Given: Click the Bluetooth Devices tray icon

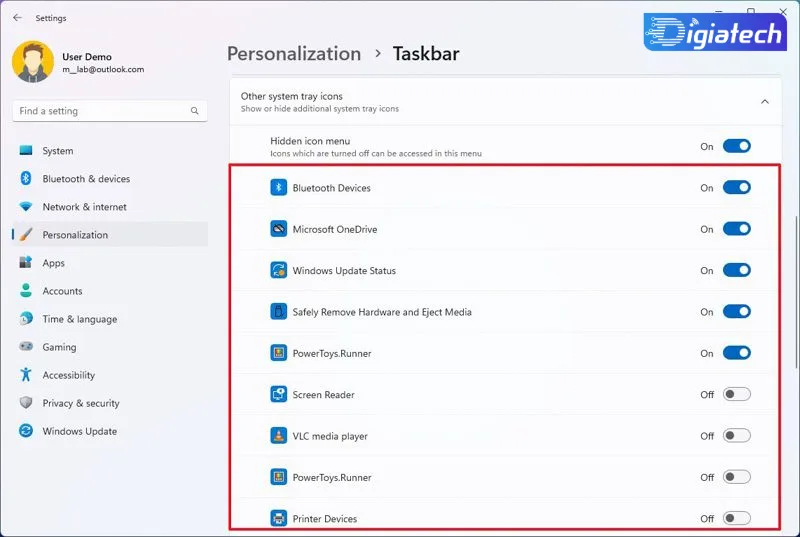Looking at the screenshot, I should 279,188.
